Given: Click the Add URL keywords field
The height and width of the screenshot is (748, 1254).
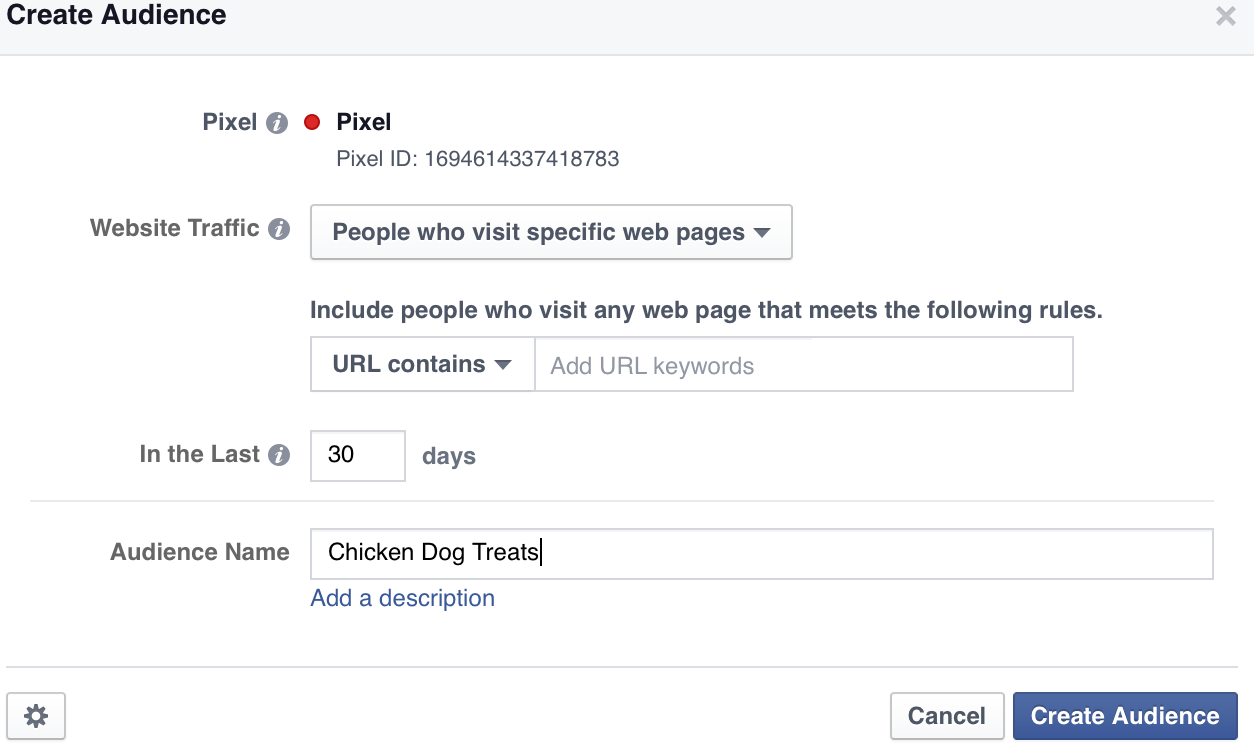Looking at the screenshot, I should 804,364.
